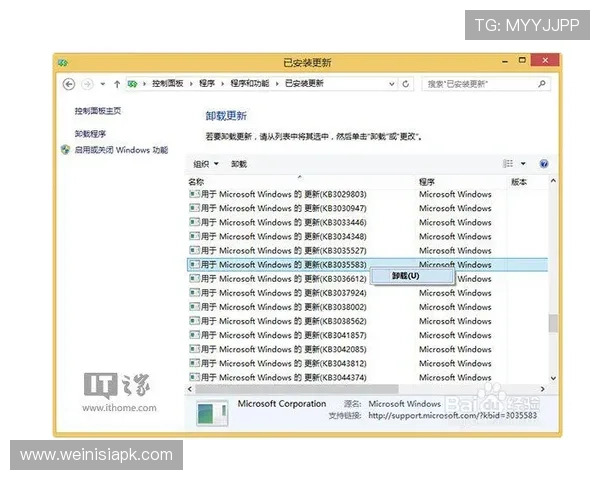The height and width of the screenshot is (480, 600).
Task: Click window title bar system icon
Action: [63, 62]
